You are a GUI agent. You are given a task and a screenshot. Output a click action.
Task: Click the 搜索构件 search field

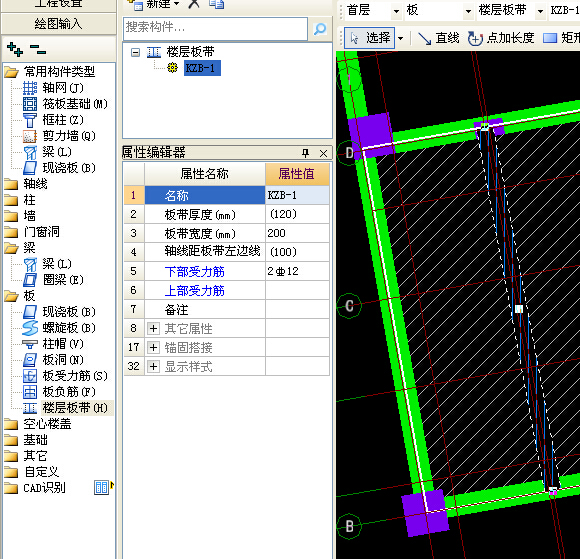point(215,28)
